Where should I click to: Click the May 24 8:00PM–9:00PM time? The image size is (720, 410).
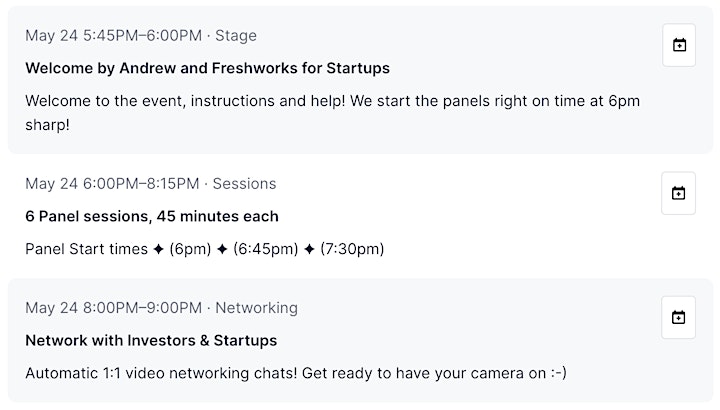[x=113, y=308]
